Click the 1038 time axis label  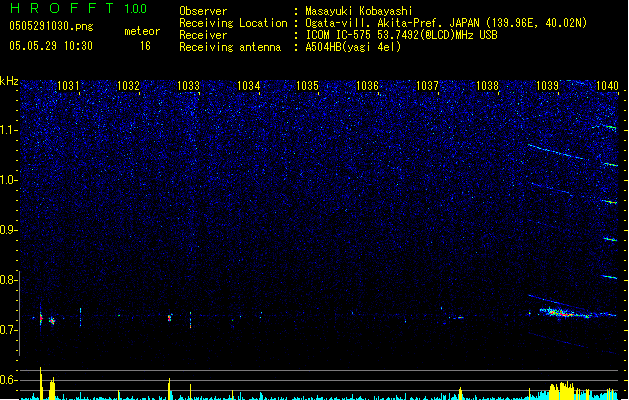click(487, 86)
